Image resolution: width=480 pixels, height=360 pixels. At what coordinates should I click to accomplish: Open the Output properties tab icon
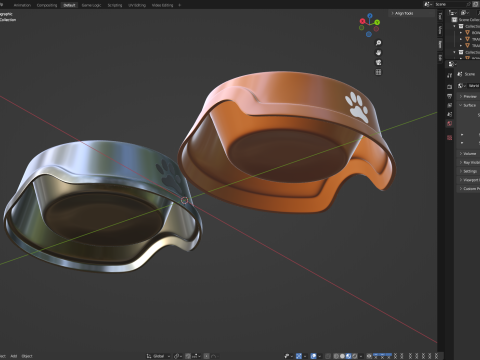(x=450, y=96)
